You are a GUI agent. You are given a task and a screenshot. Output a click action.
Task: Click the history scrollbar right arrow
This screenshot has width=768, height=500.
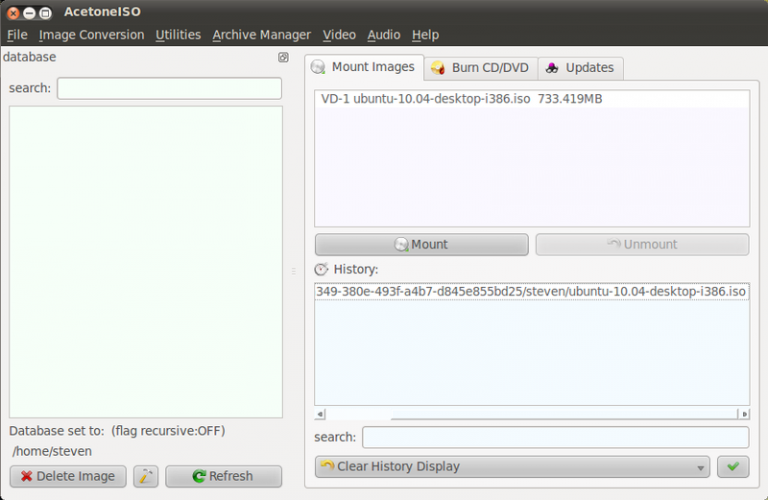[743, 414]
